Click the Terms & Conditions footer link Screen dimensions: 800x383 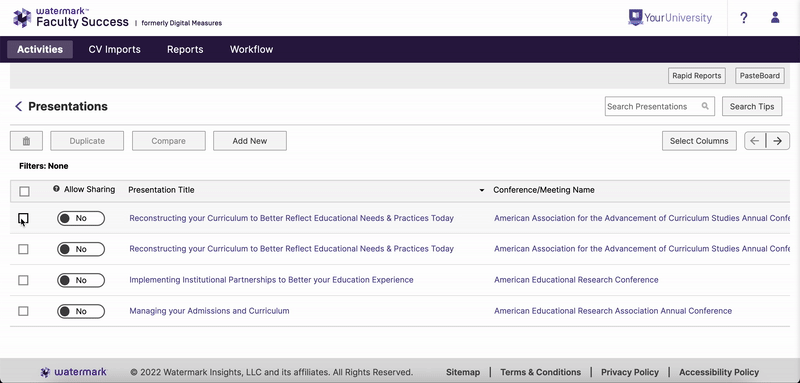540,372
